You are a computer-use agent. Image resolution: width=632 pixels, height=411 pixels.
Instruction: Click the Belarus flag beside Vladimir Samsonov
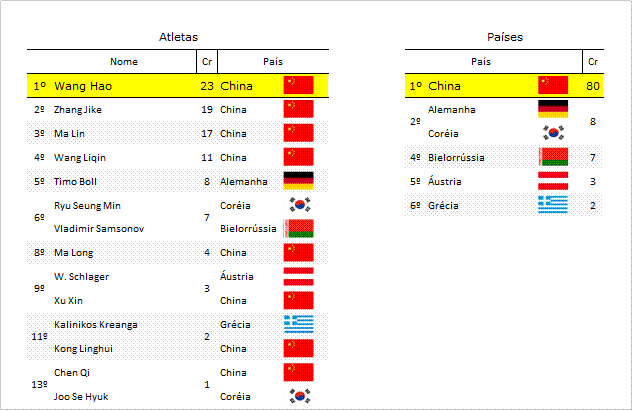click(x=298, y=228)
